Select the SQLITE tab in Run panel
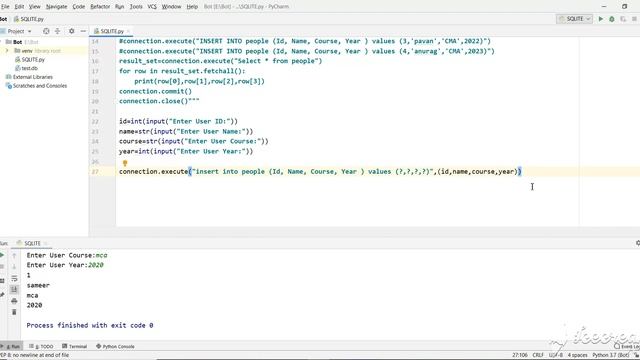 [x=32, y=243]
